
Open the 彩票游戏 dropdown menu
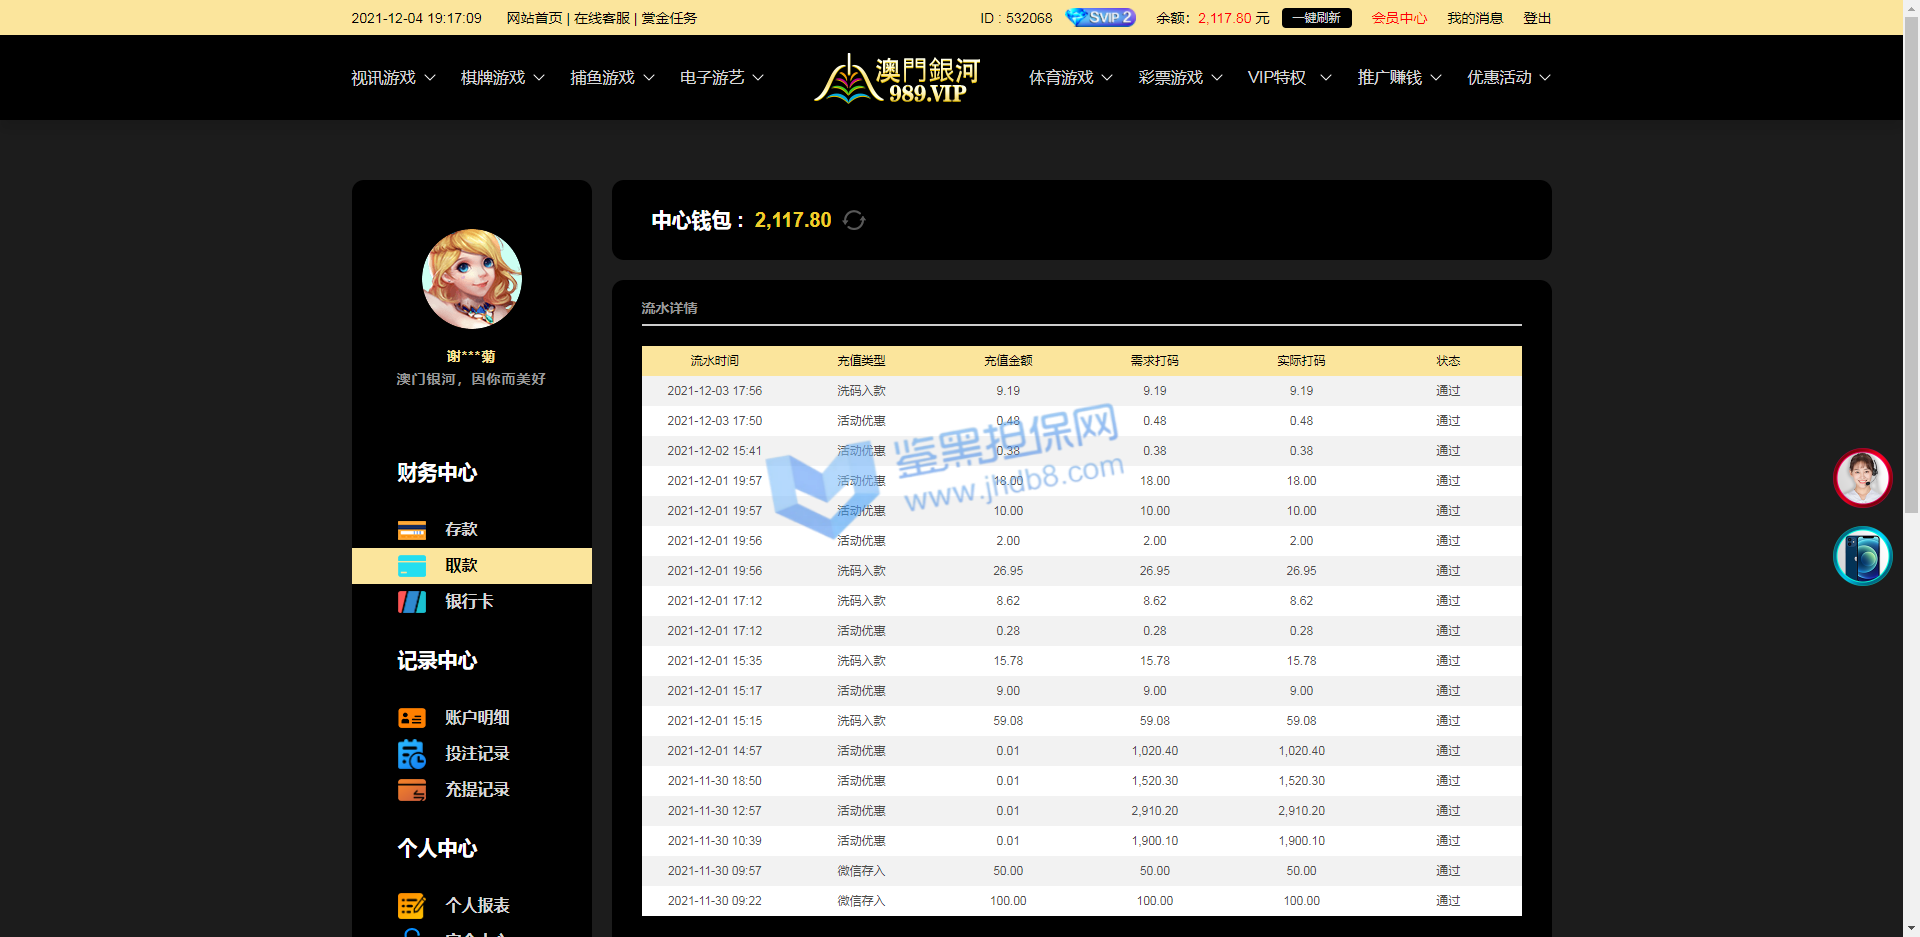coord(1180,78)
